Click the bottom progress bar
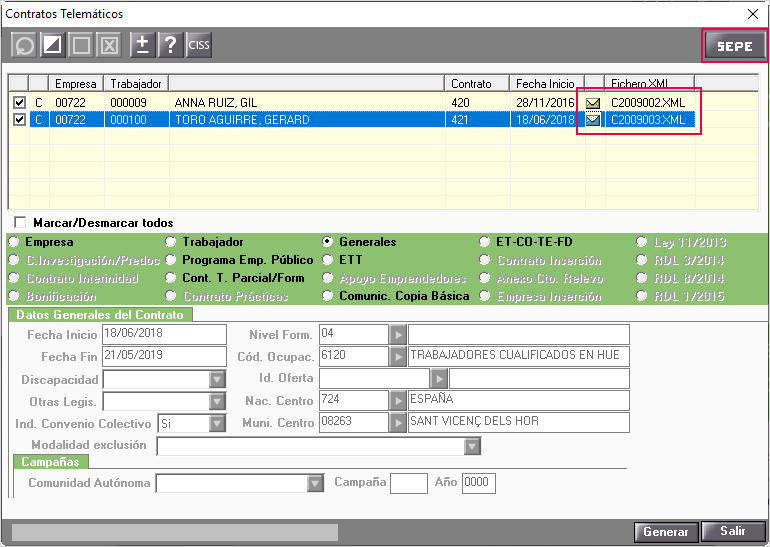This screenshot has height=547, width=770. (x=175, y=532)
